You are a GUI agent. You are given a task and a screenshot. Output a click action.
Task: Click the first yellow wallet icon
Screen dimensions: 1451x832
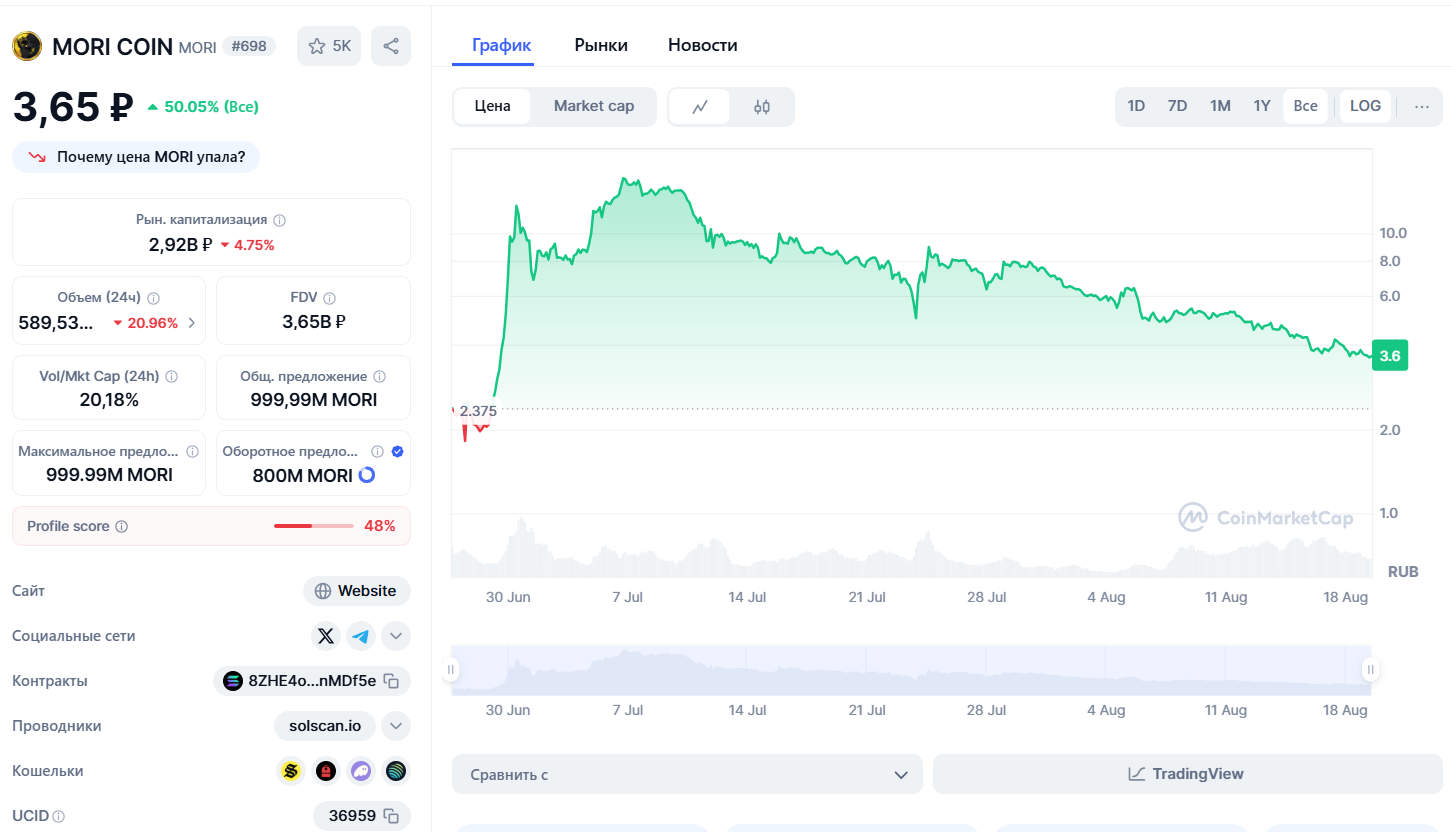pos(291,771)
